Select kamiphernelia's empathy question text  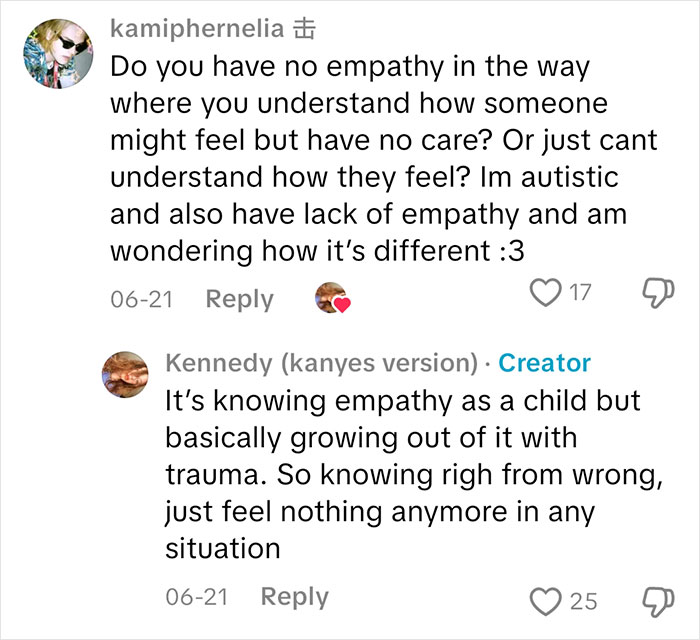(x=384, y=159)
